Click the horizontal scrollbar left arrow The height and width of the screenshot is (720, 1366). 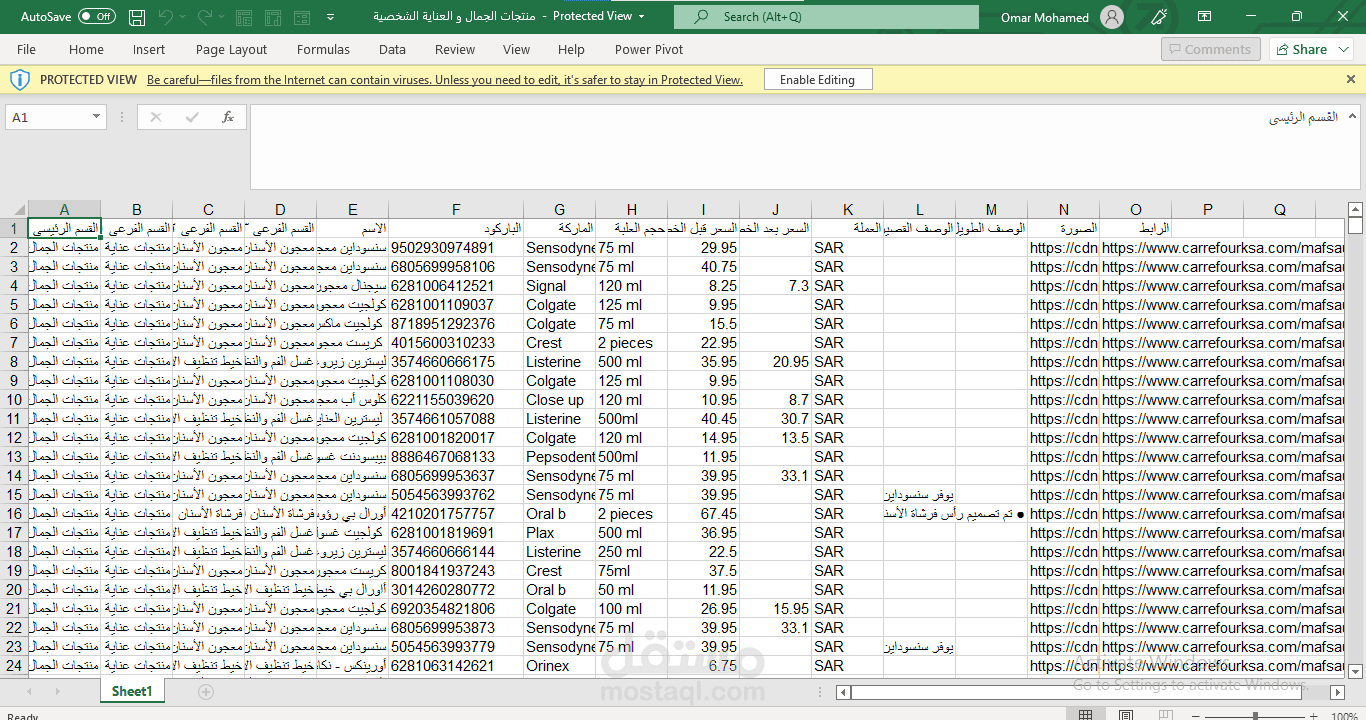point(843,691)
